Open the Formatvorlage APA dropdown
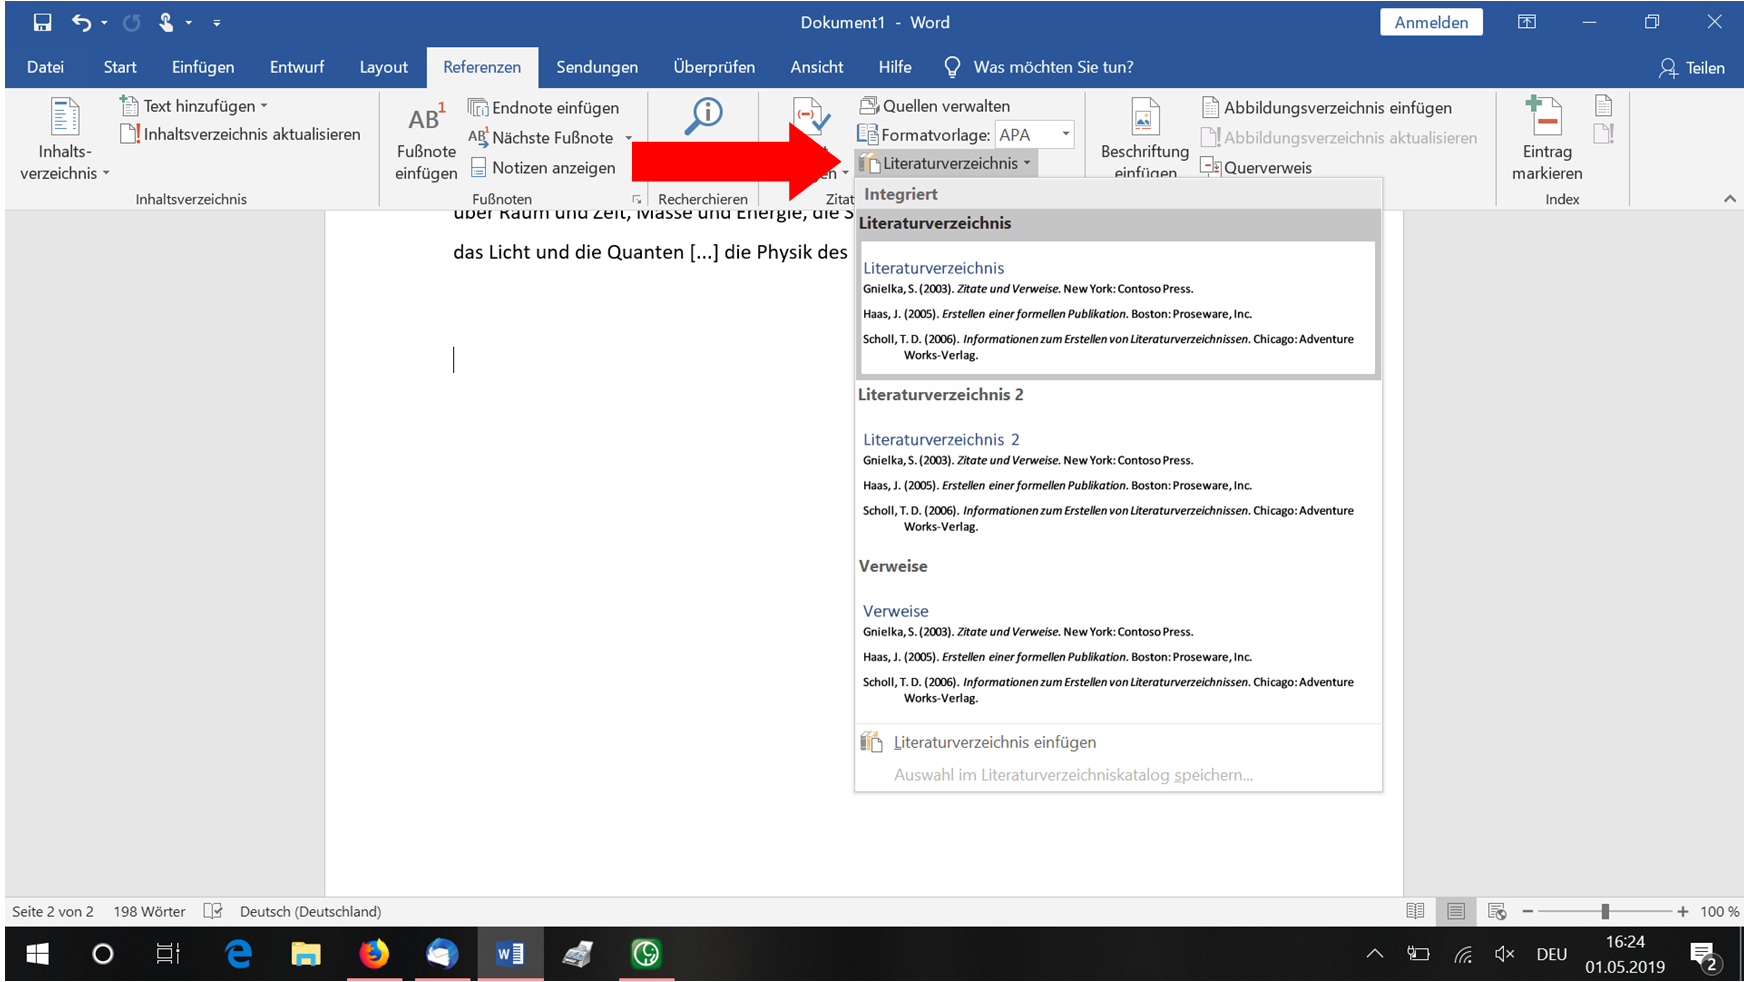1744x982 pixels. (1066, 134)
